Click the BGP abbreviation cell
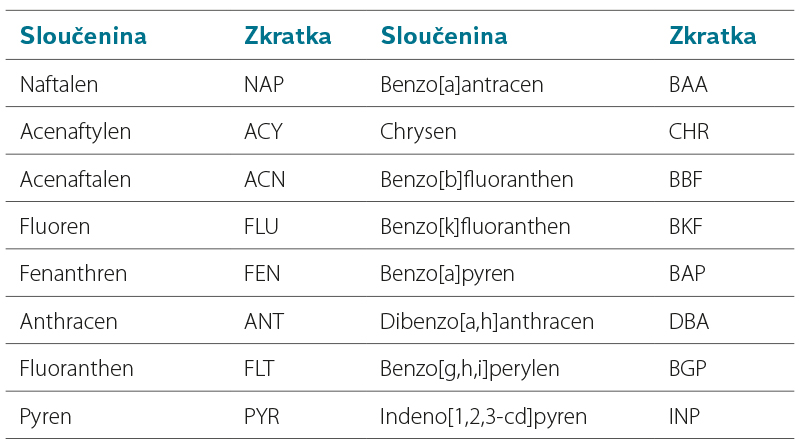The image size is (800, 447). pos(688,369)
